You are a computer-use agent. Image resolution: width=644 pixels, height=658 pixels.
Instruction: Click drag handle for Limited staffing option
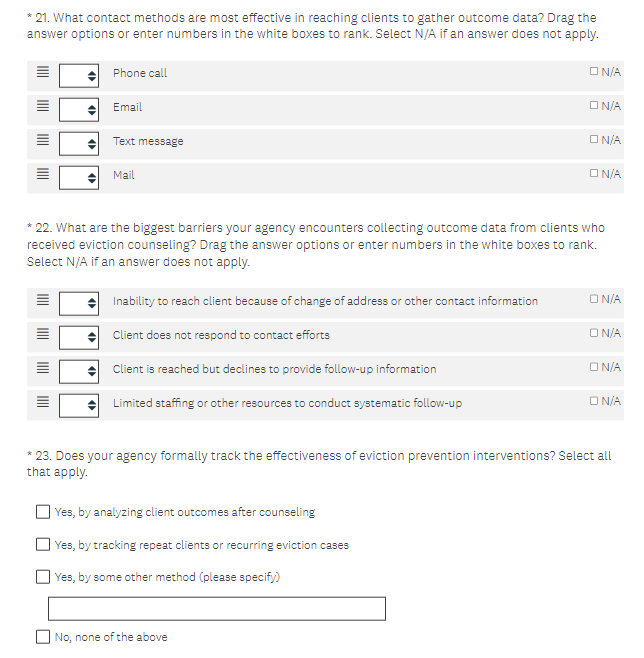click(x=43, y=404)
